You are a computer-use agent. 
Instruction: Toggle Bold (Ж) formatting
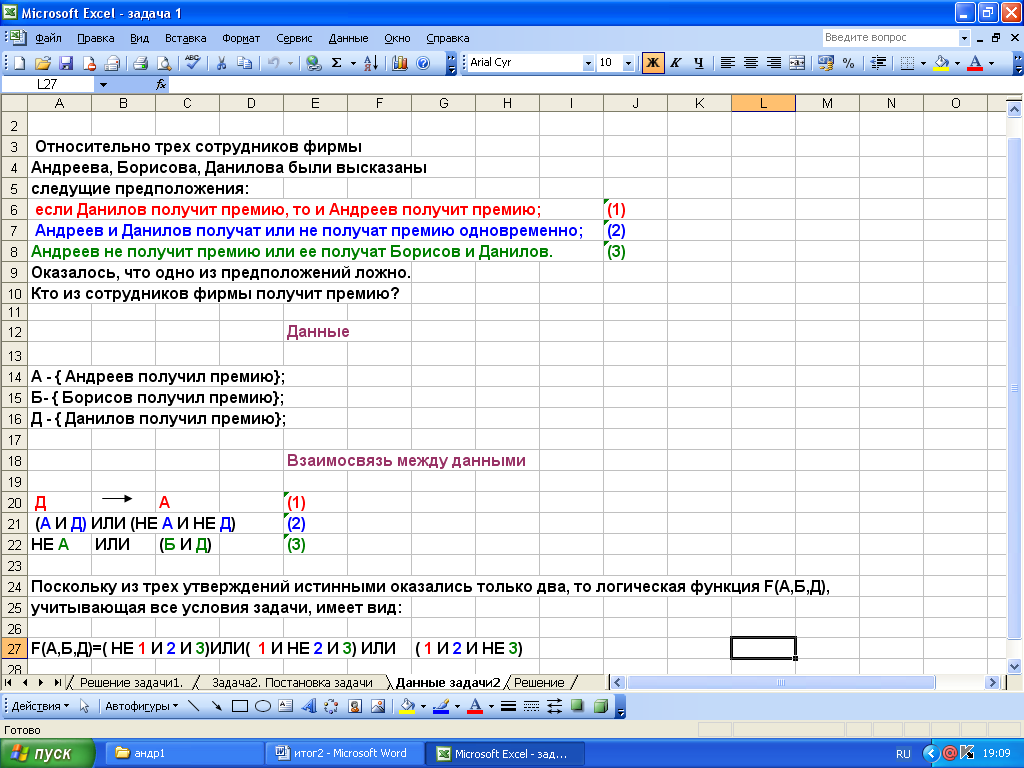pyautogui.click(x=652, y=63)
